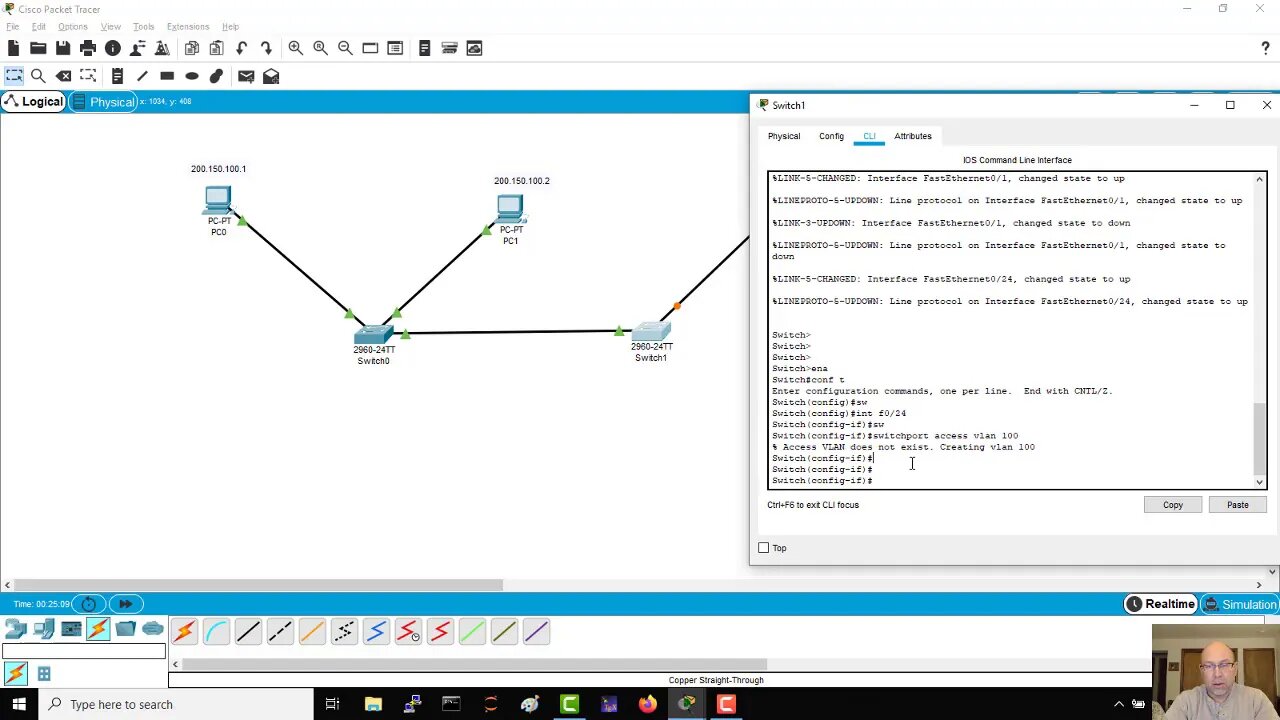1280x720 pixels.
Task: Add a Simple PDU closed envelope icon
Action: pyautogui.click(x=246, y=76)
